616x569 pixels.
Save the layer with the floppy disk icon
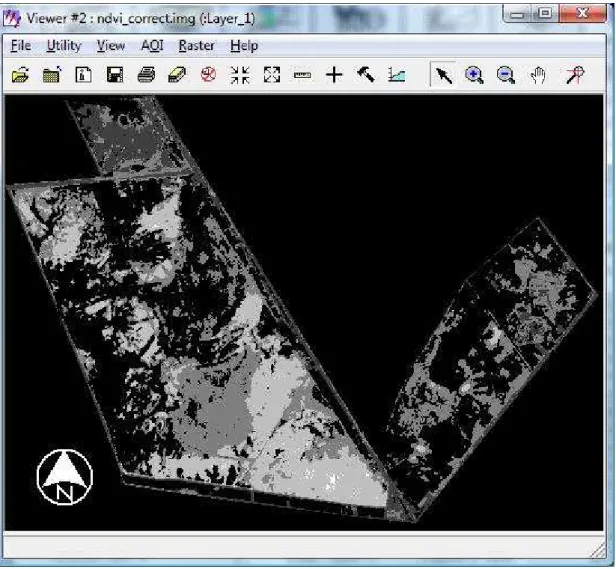pos(115,75)
